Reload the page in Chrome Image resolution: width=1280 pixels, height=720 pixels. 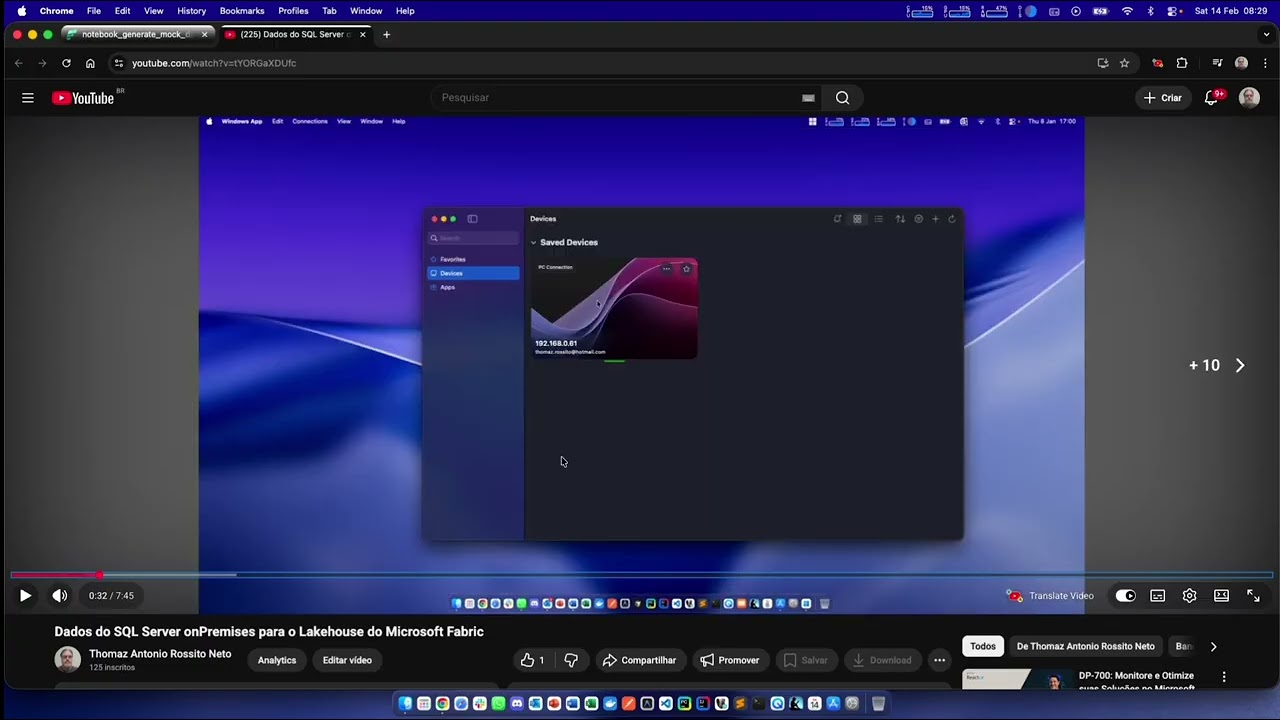66,63
